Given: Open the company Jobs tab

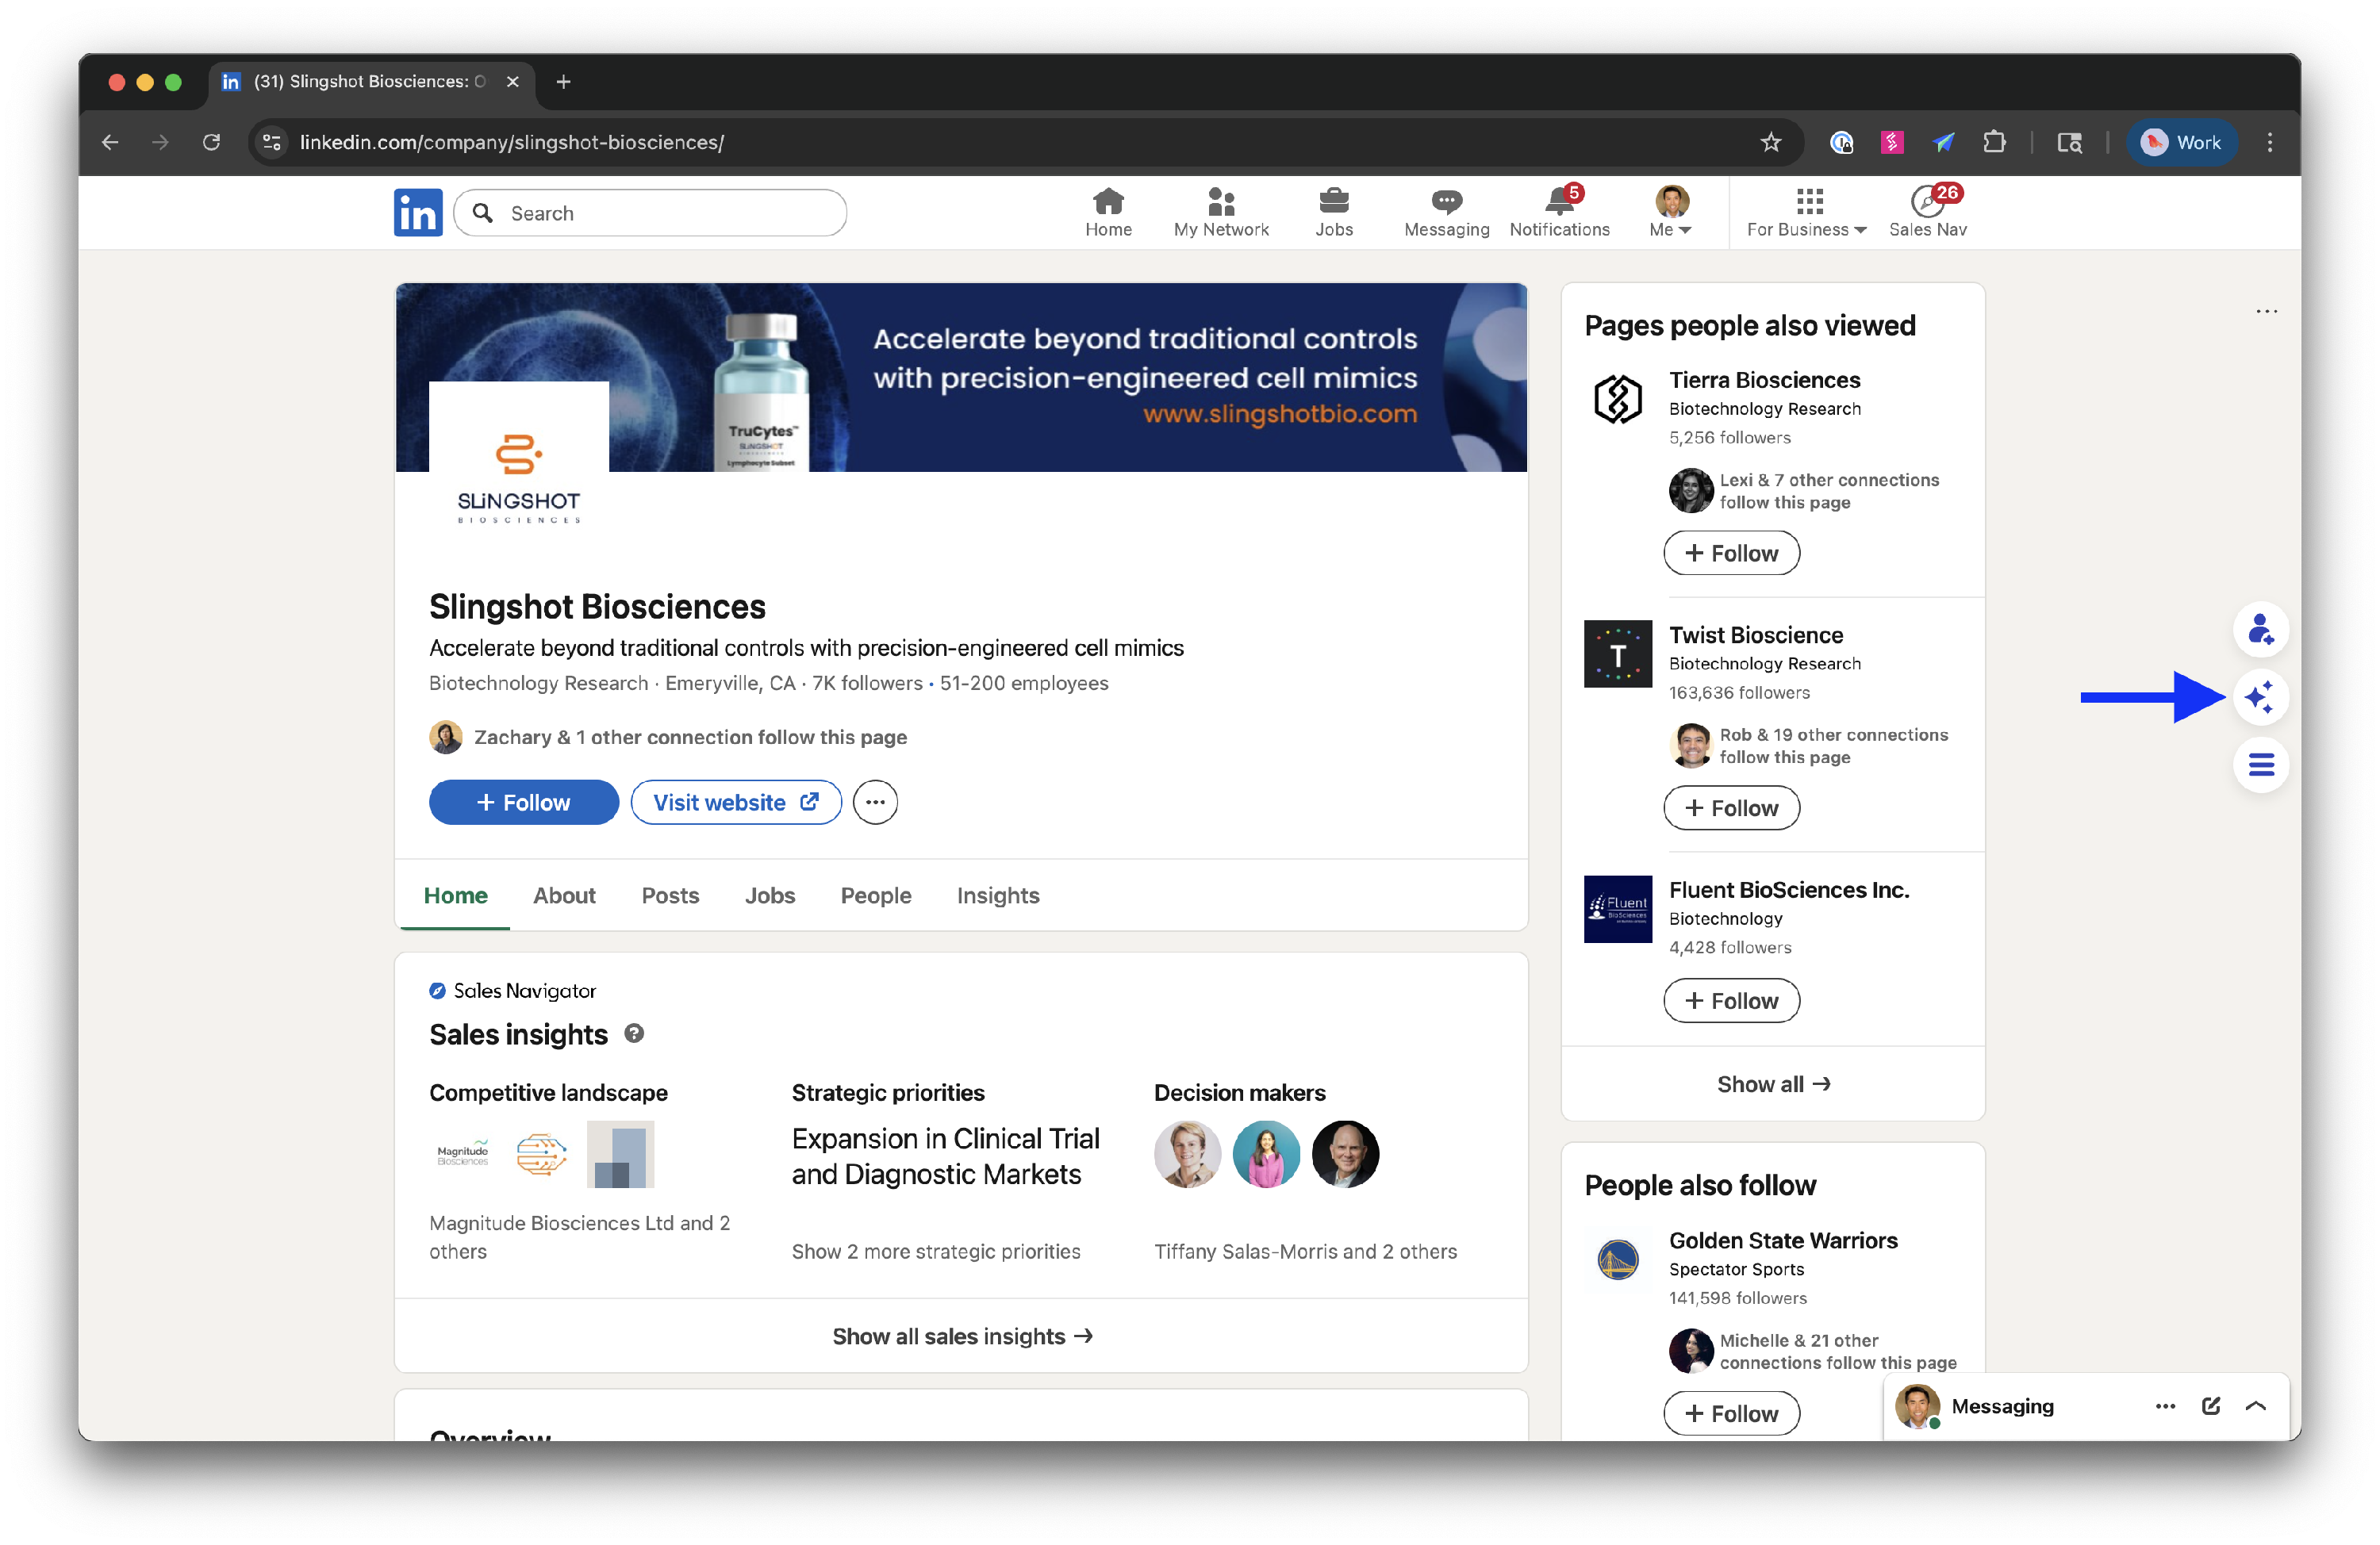Looking at the screenshot, I should click(x=769, y=895).
